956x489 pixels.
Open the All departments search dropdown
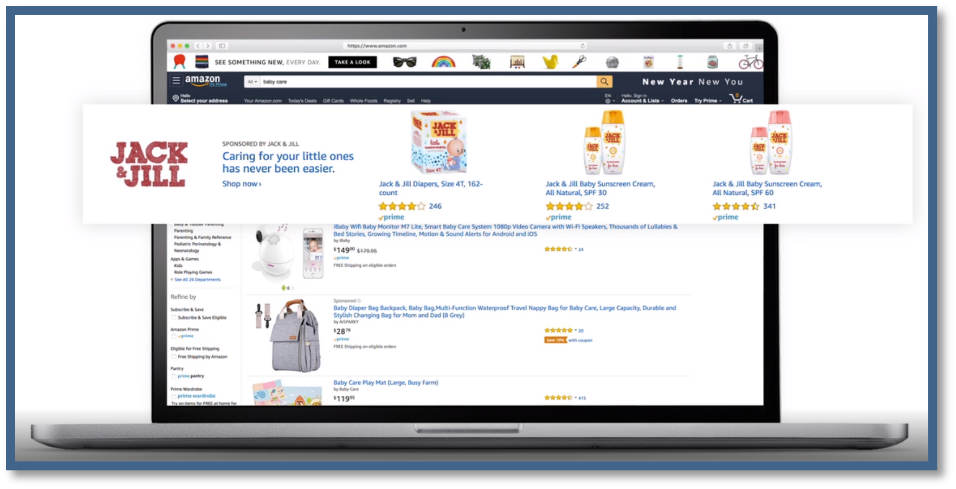coord(252,81)
